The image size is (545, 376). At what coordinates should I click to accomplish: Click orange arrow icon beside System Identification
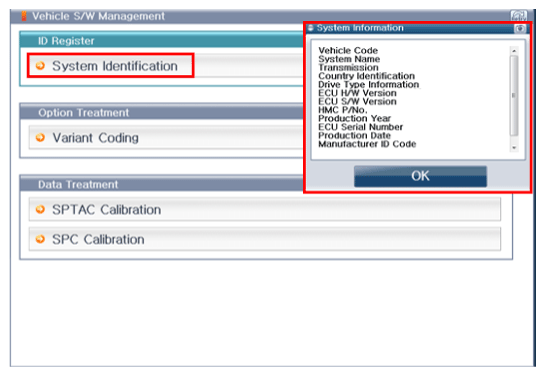tap(40, 65)
